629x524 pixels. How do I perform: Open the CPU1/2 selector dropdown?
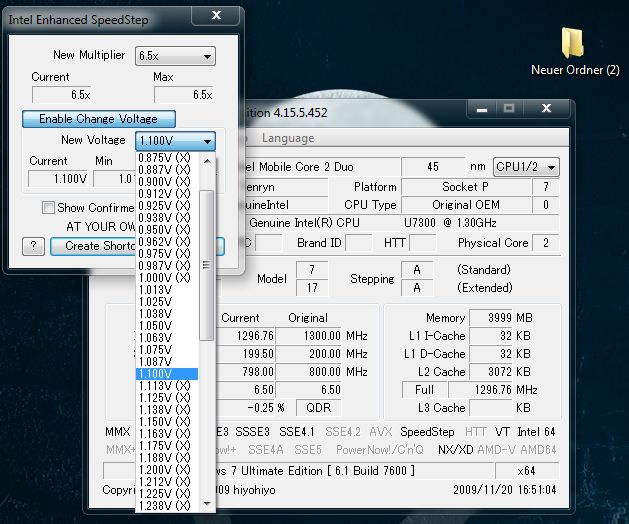pos(526,167)
